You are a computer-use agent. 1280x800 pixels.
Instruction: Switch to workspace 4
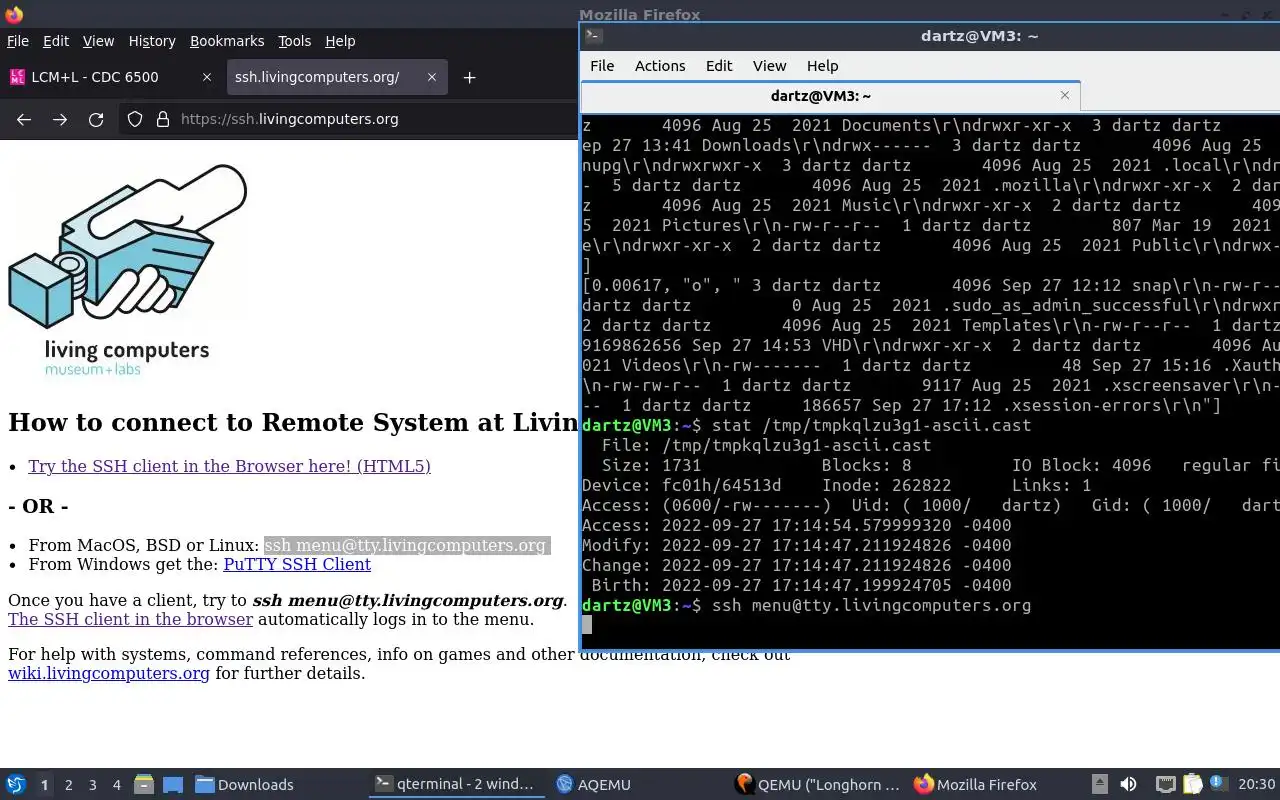coord(116,785)
